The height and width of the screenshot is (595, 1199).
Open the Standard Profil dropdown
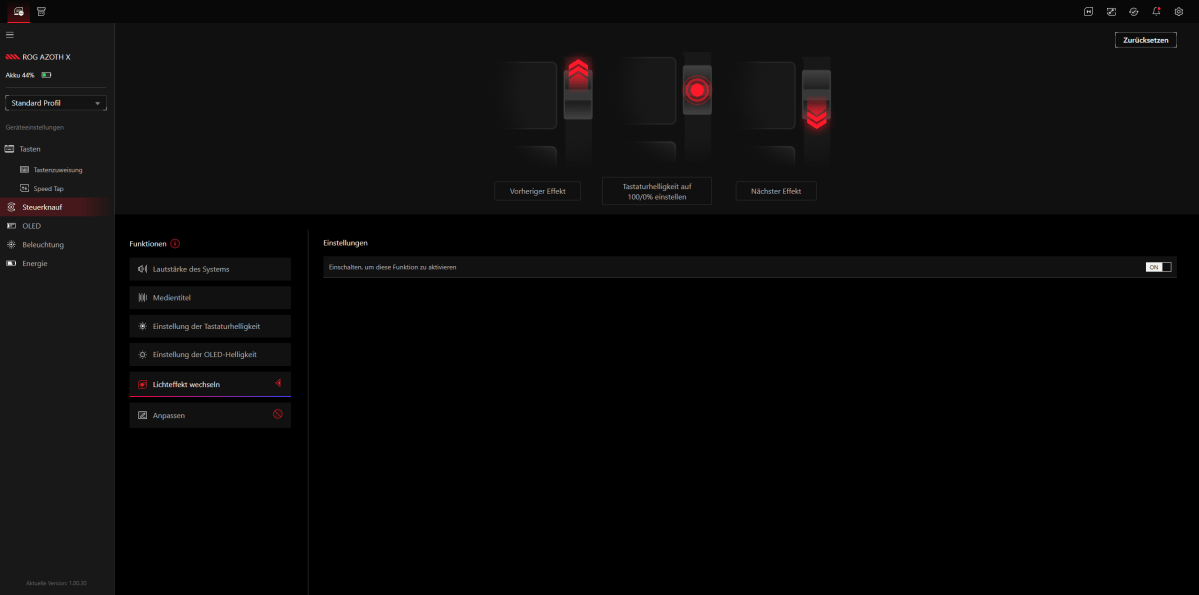coord(55,102)
